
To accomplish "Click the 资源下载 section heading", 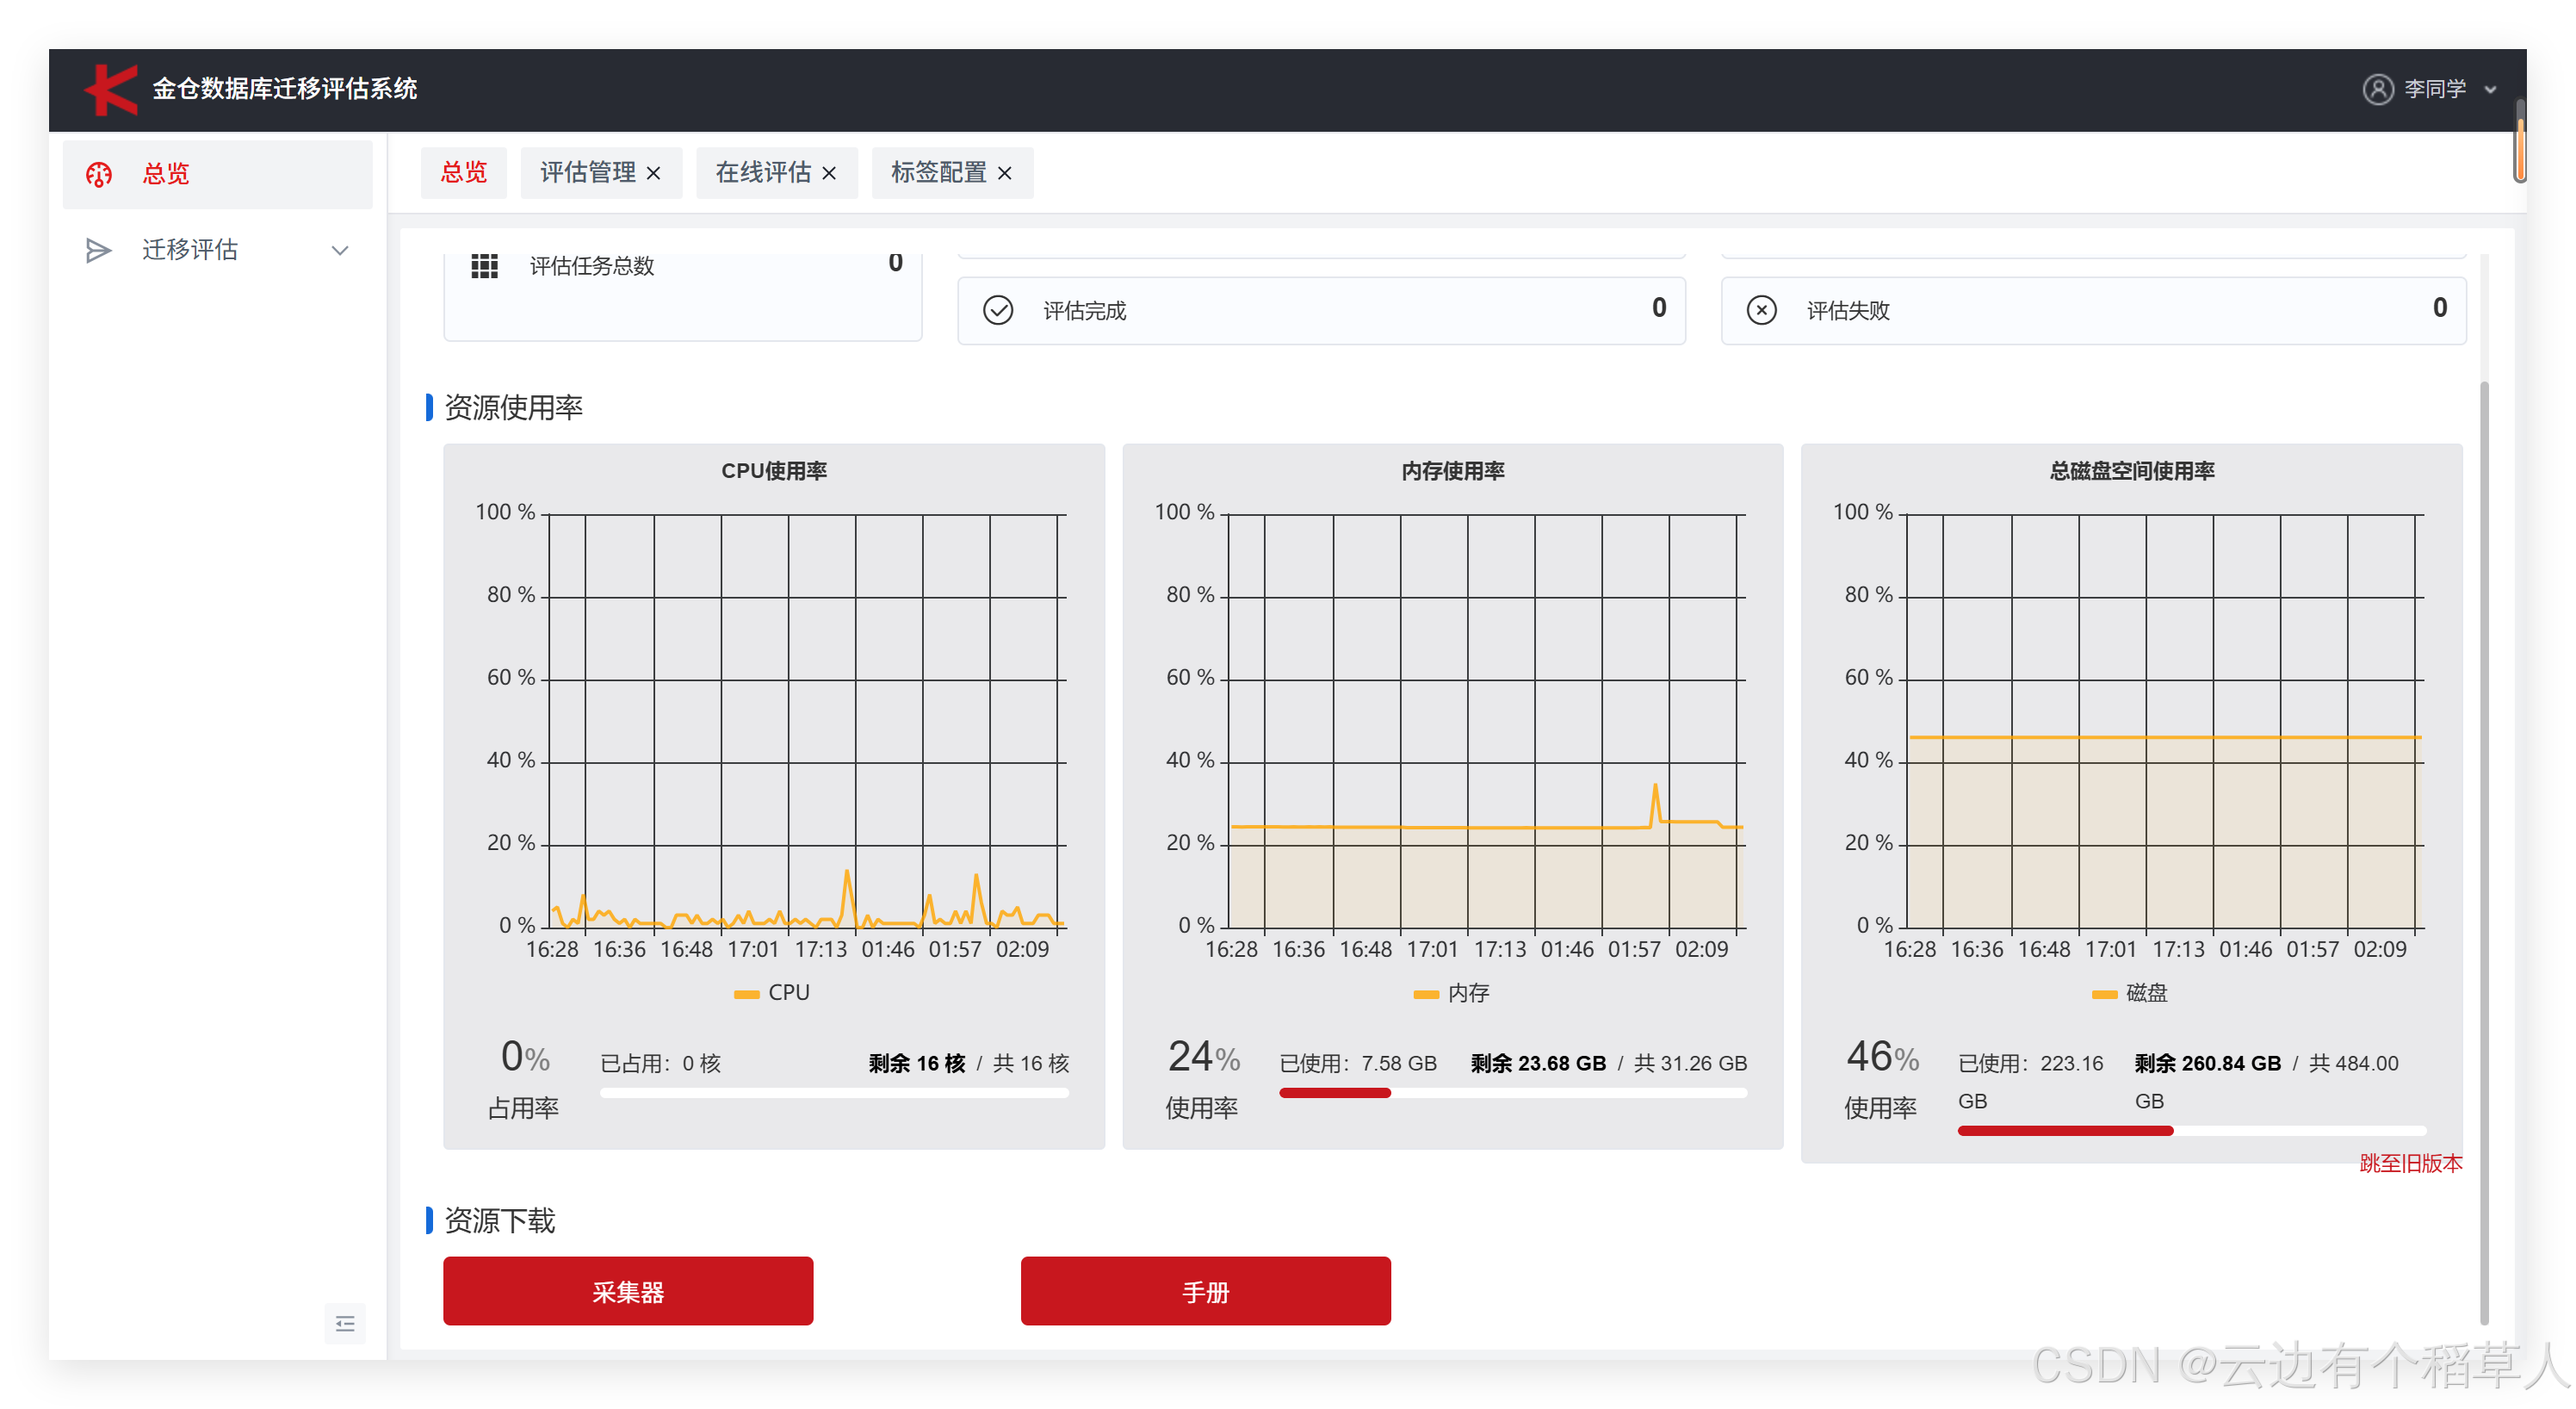I will pos(499,1220).
